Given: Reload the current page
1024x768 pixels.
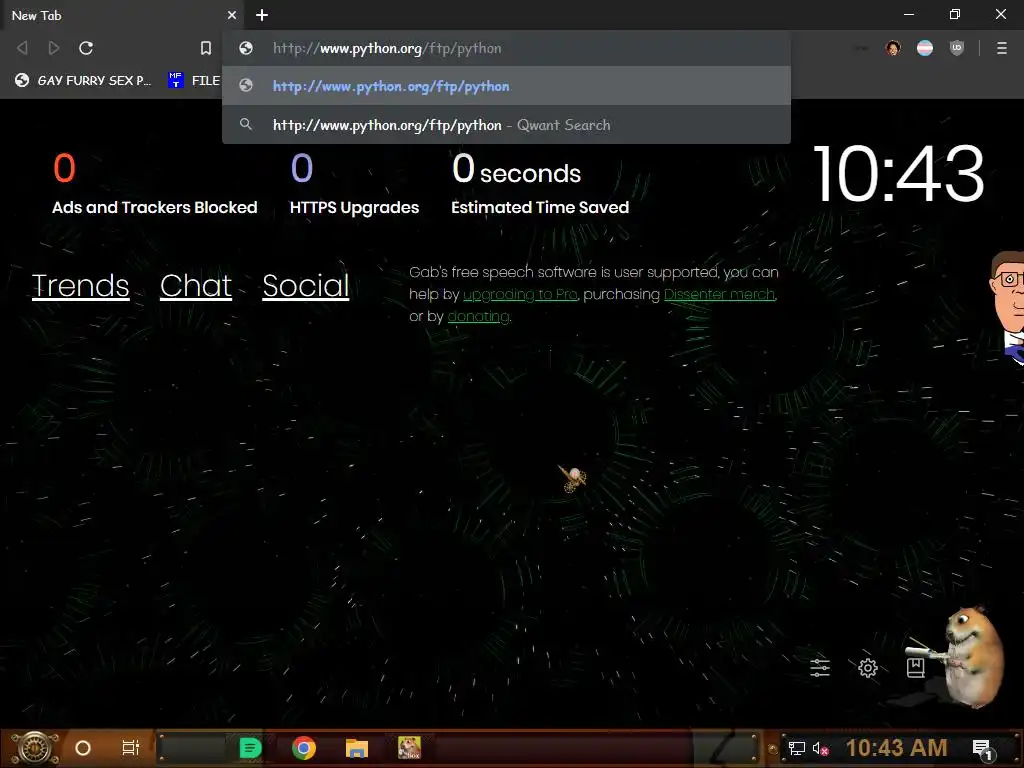Looking at the screenshot, I should click(x=86, y=48).
